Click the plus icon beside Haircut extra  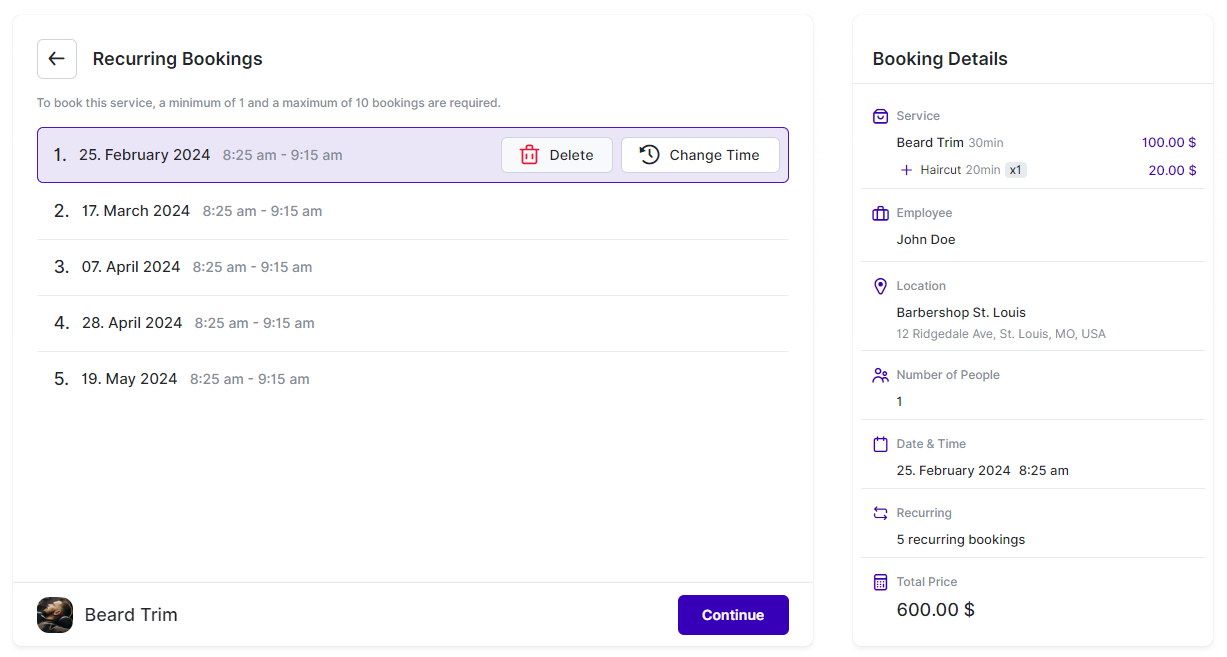pos(906,170)
